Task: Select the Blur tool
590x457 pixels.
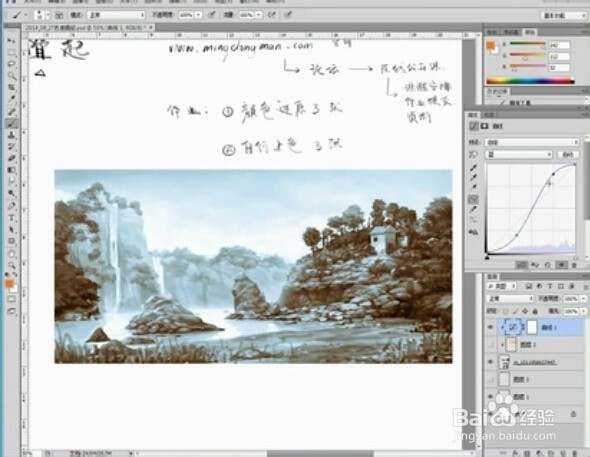Action: click(12, 182)
